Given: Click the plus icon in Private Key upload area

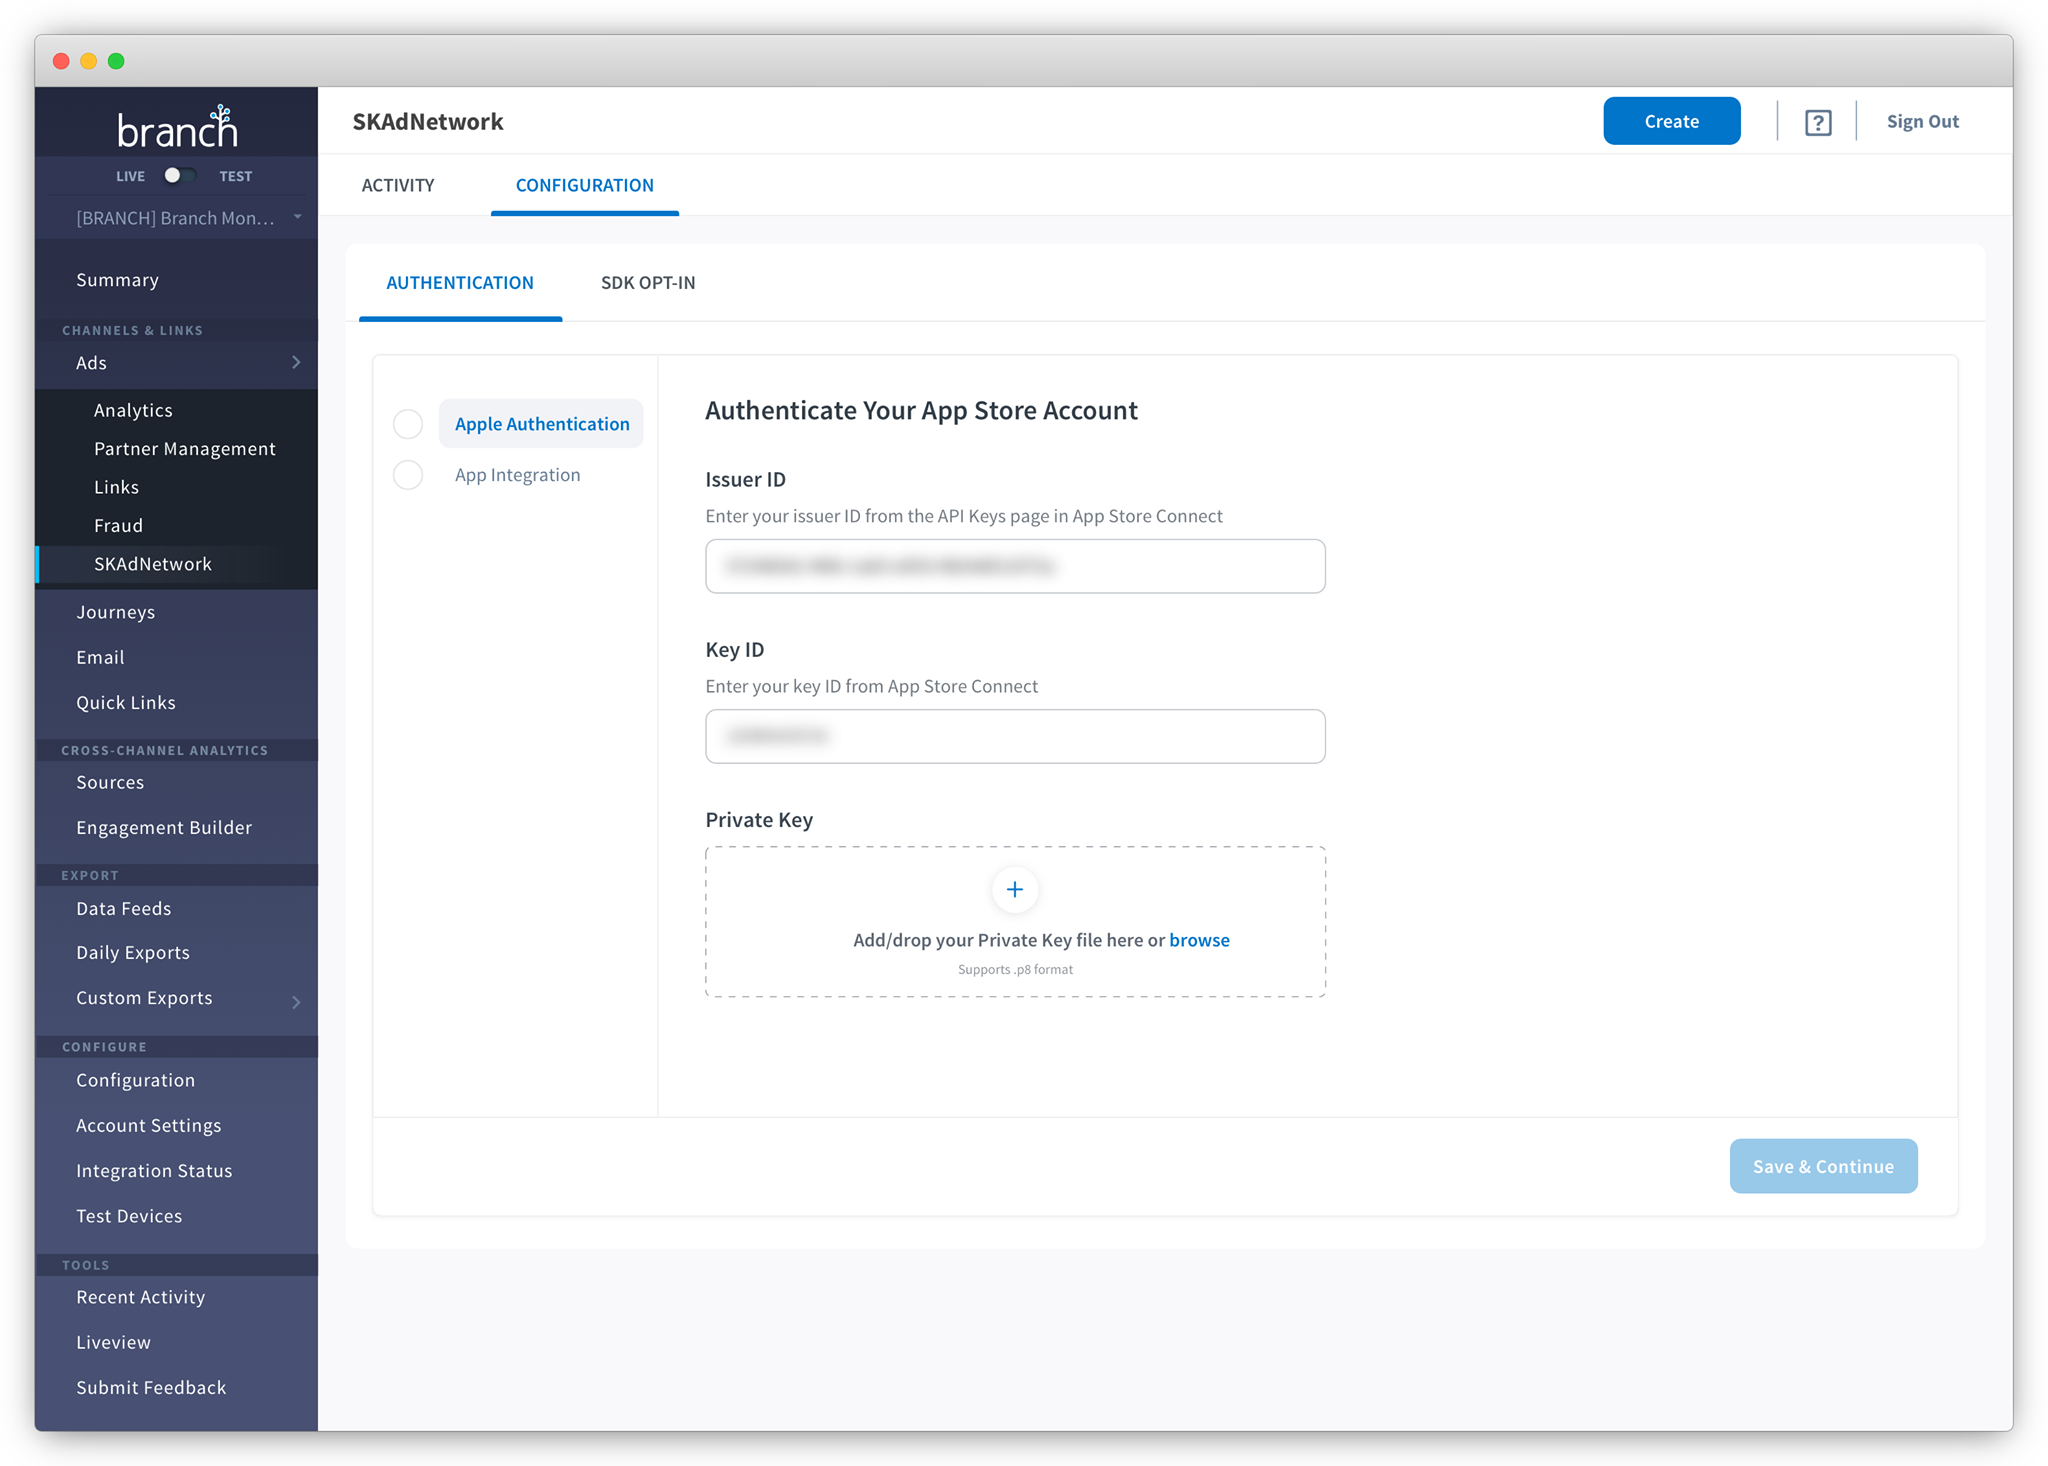Looking at the screenshot, I should (1015, 889).
